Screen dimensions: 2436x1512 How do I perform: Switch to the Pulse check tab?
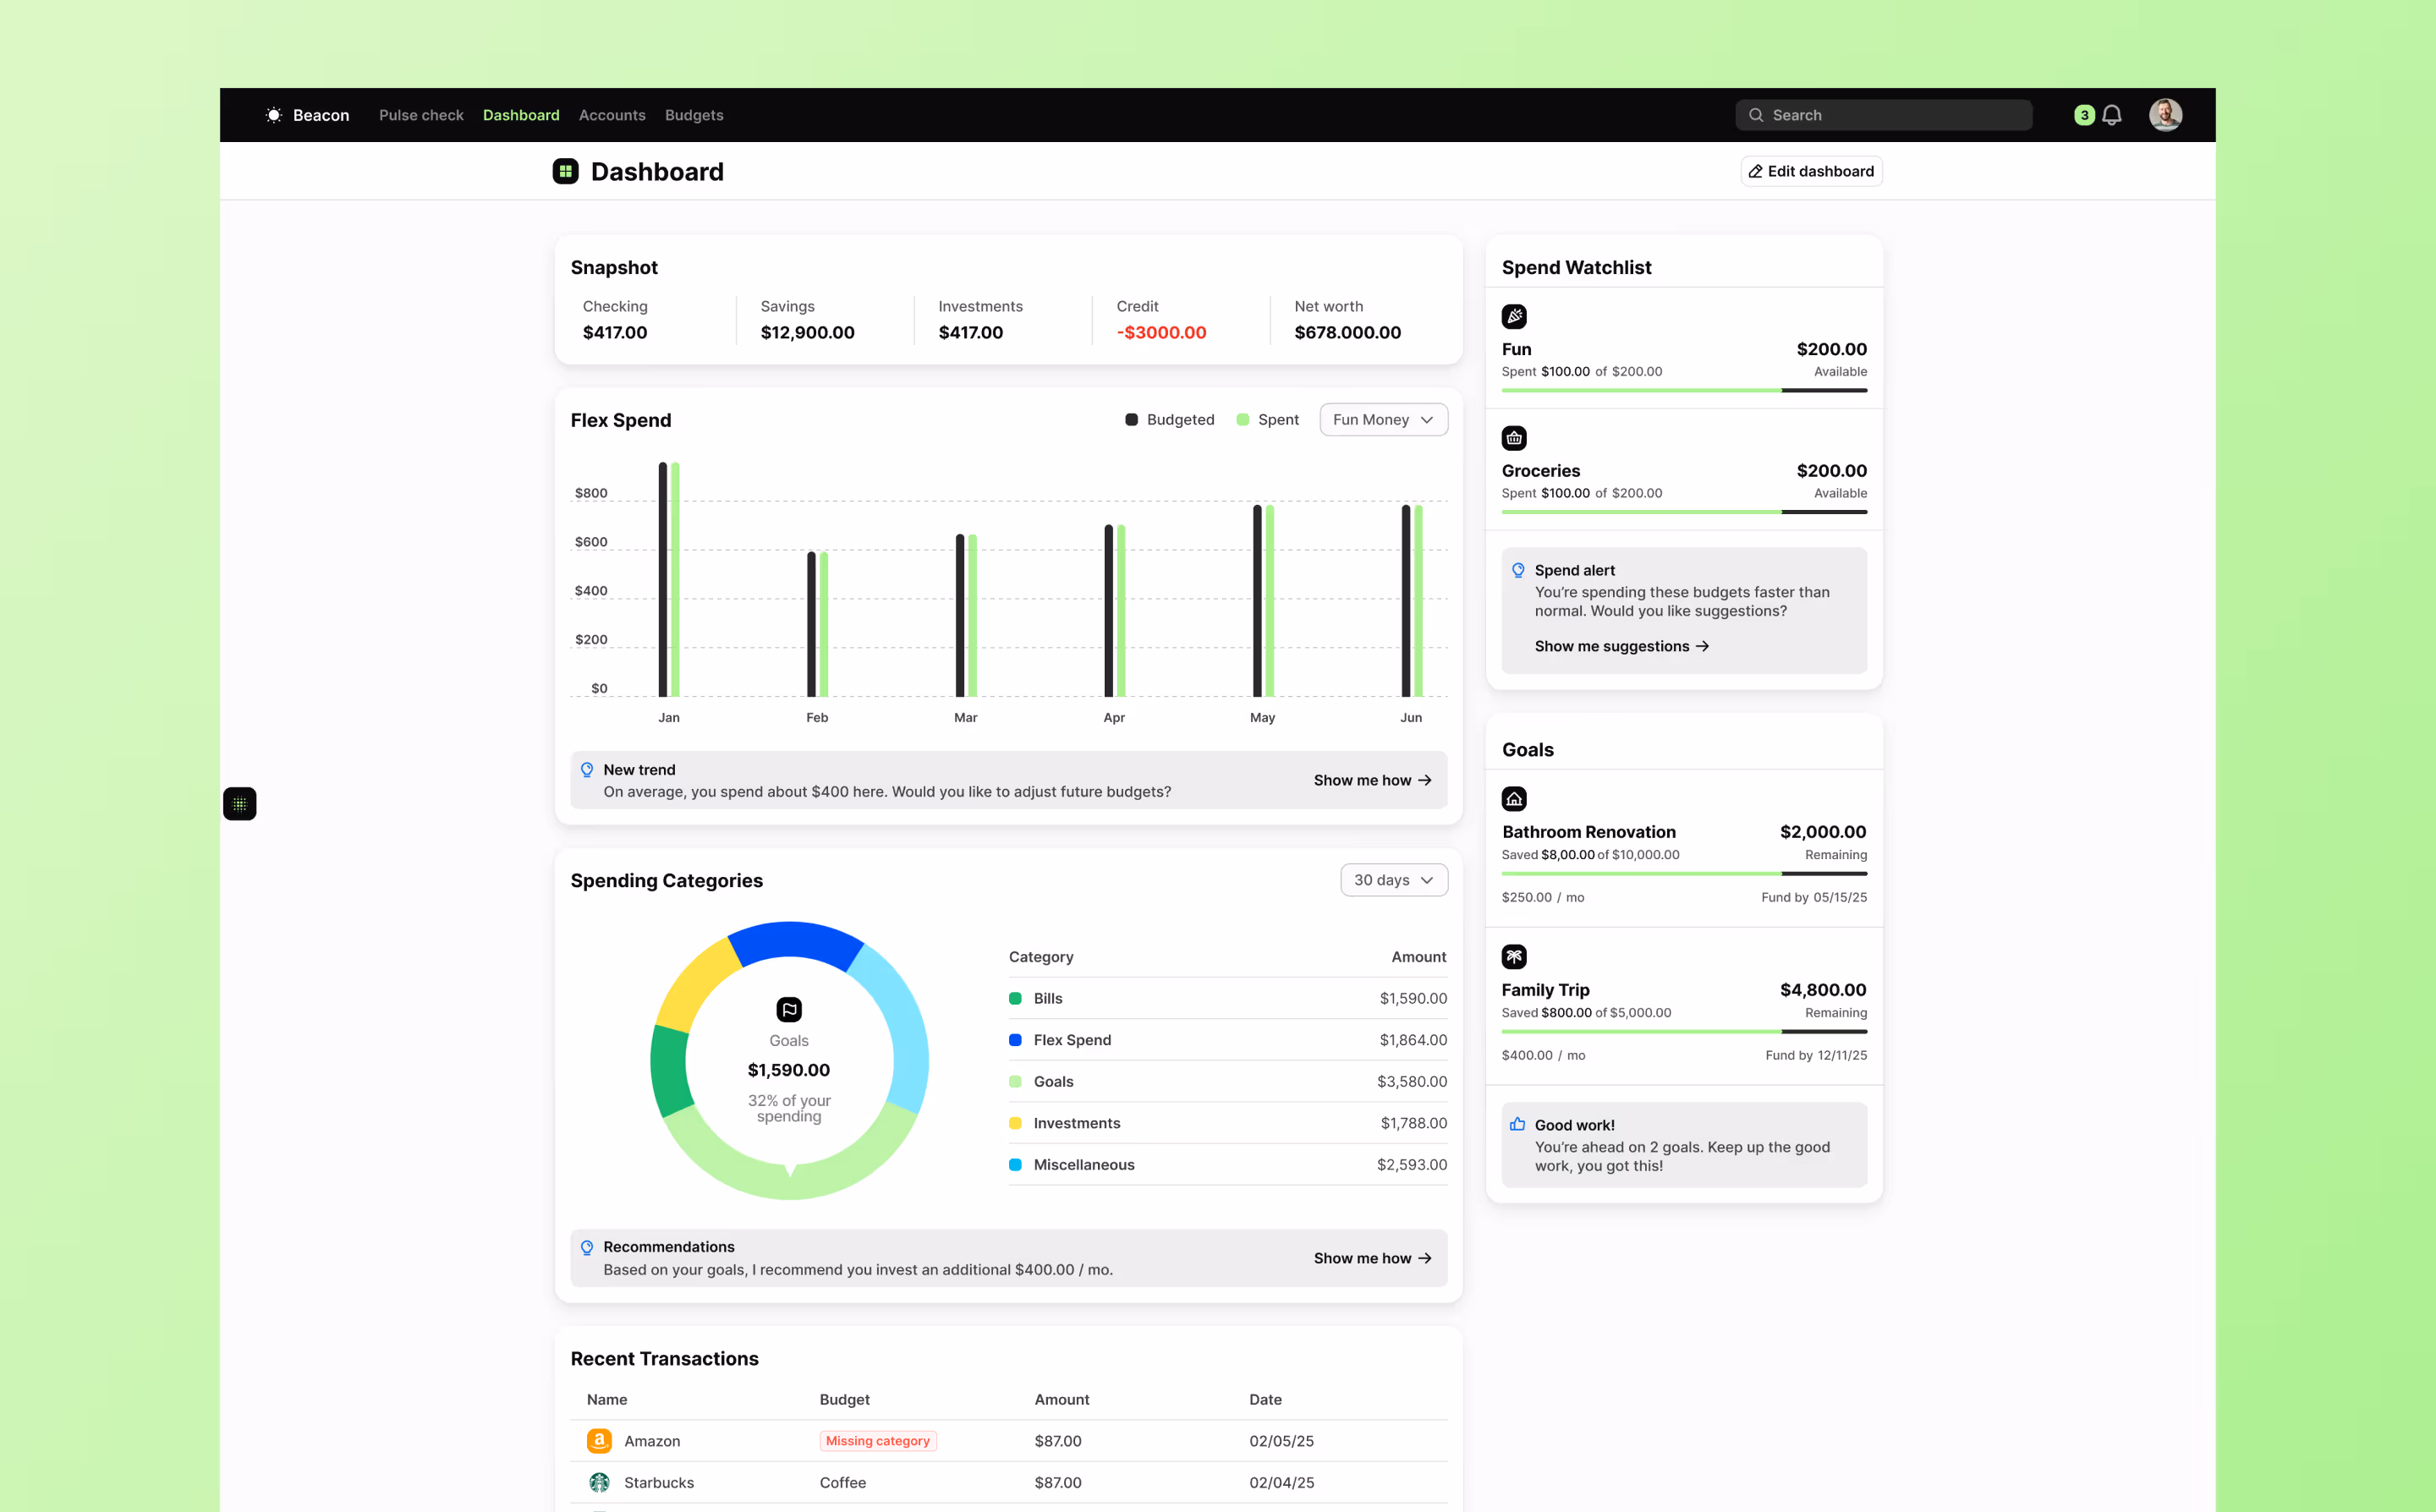click(x=421, y=115)
